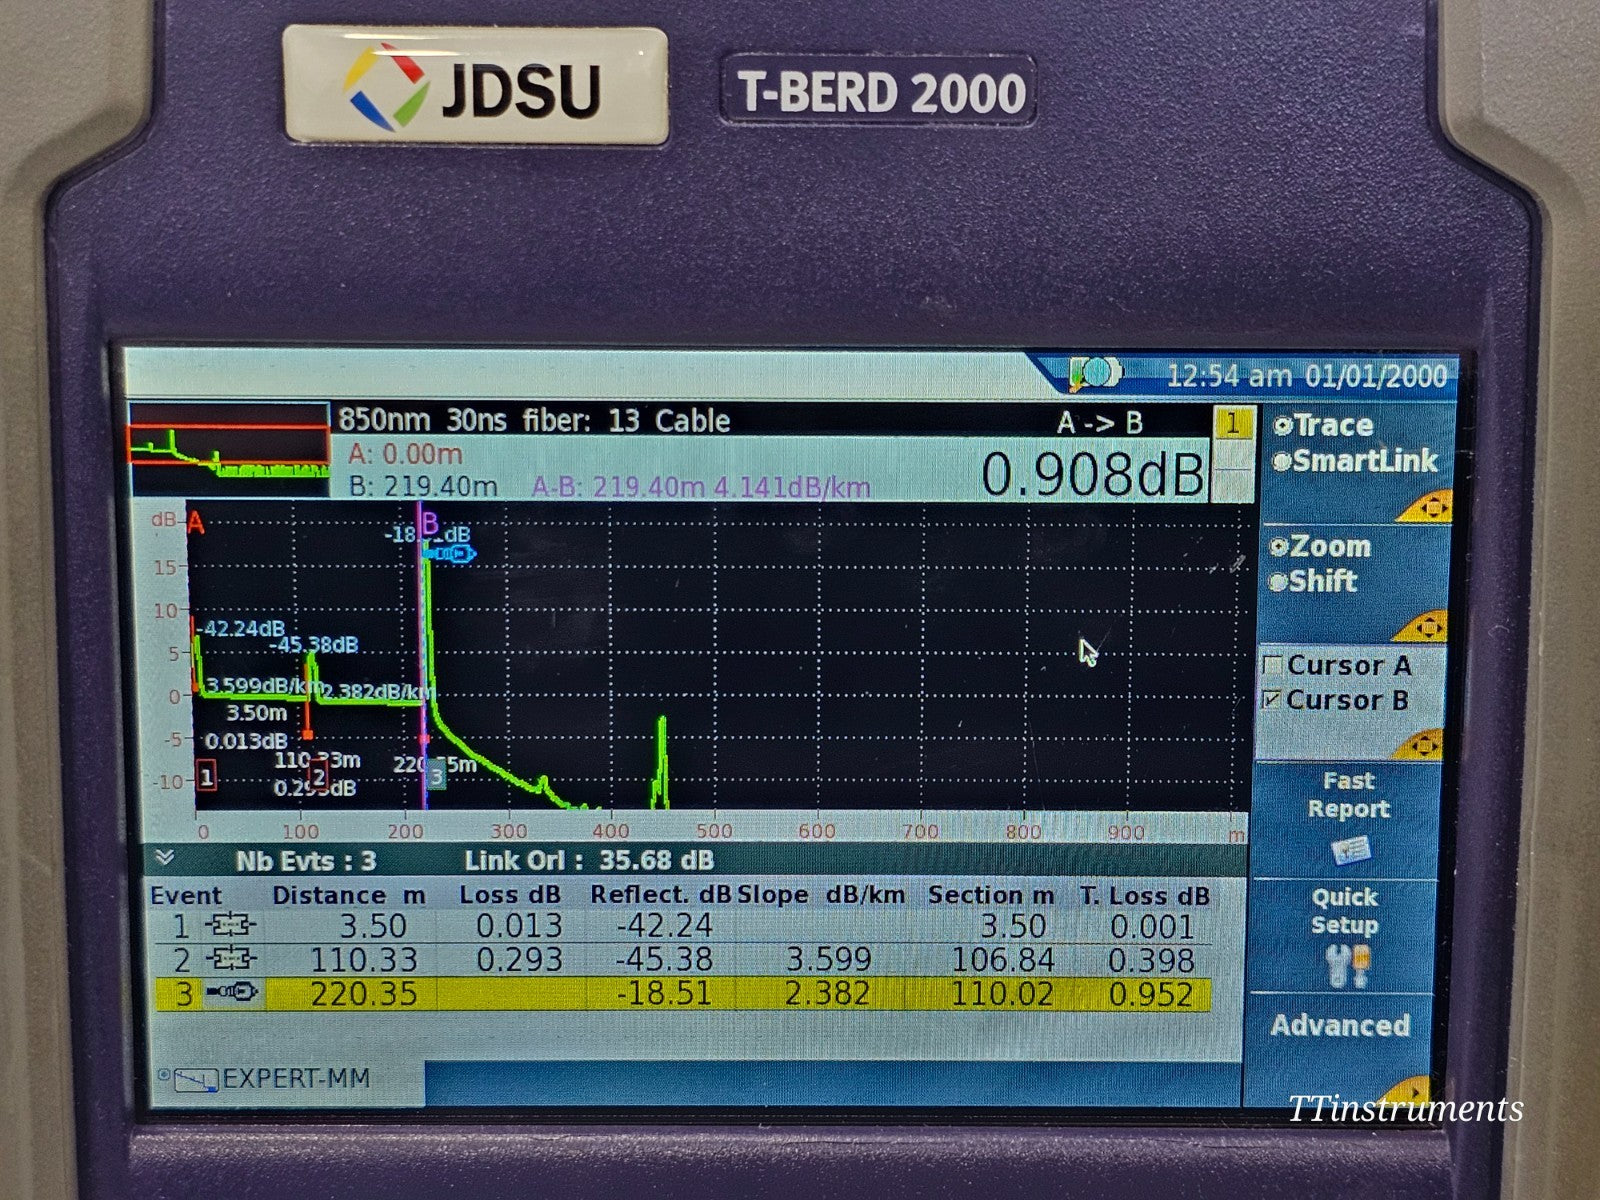The image size is (1600, 1200).
Task: Click the magnifier status icon near the clock
Action: 1095,370
